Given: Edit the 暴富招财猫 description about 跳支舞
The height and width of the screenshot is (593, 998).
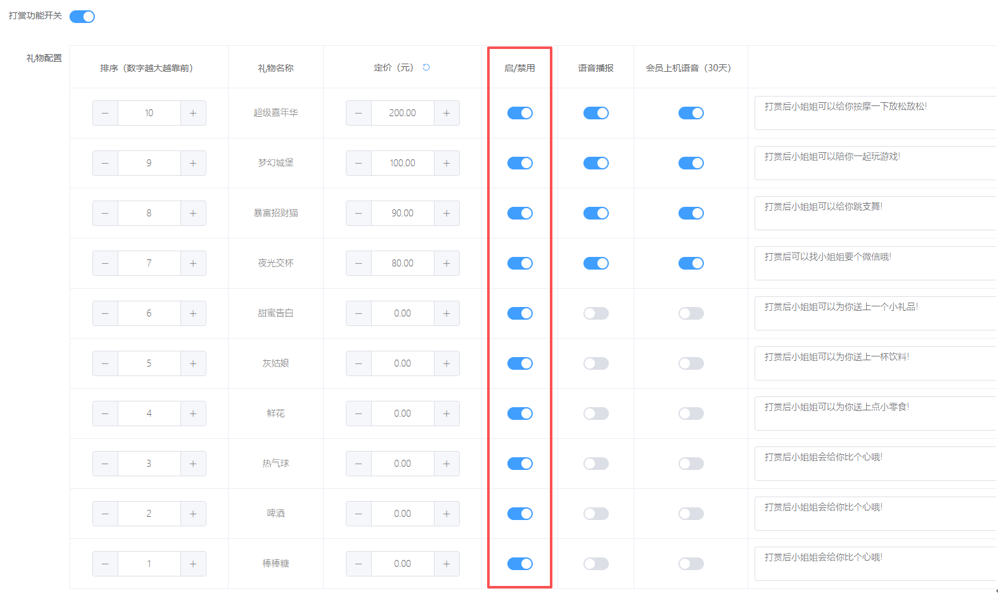Looking at the screenshot, I should tap(876, 213).
